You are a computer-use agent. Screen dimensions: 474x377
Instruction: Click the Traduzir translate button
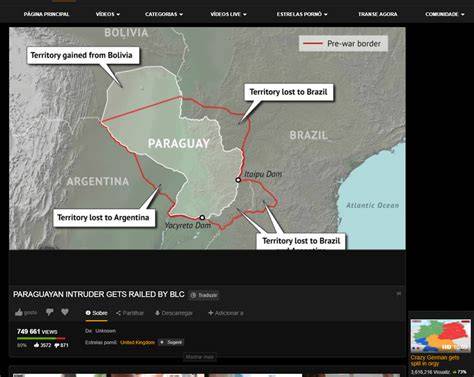tap(204, 295)
